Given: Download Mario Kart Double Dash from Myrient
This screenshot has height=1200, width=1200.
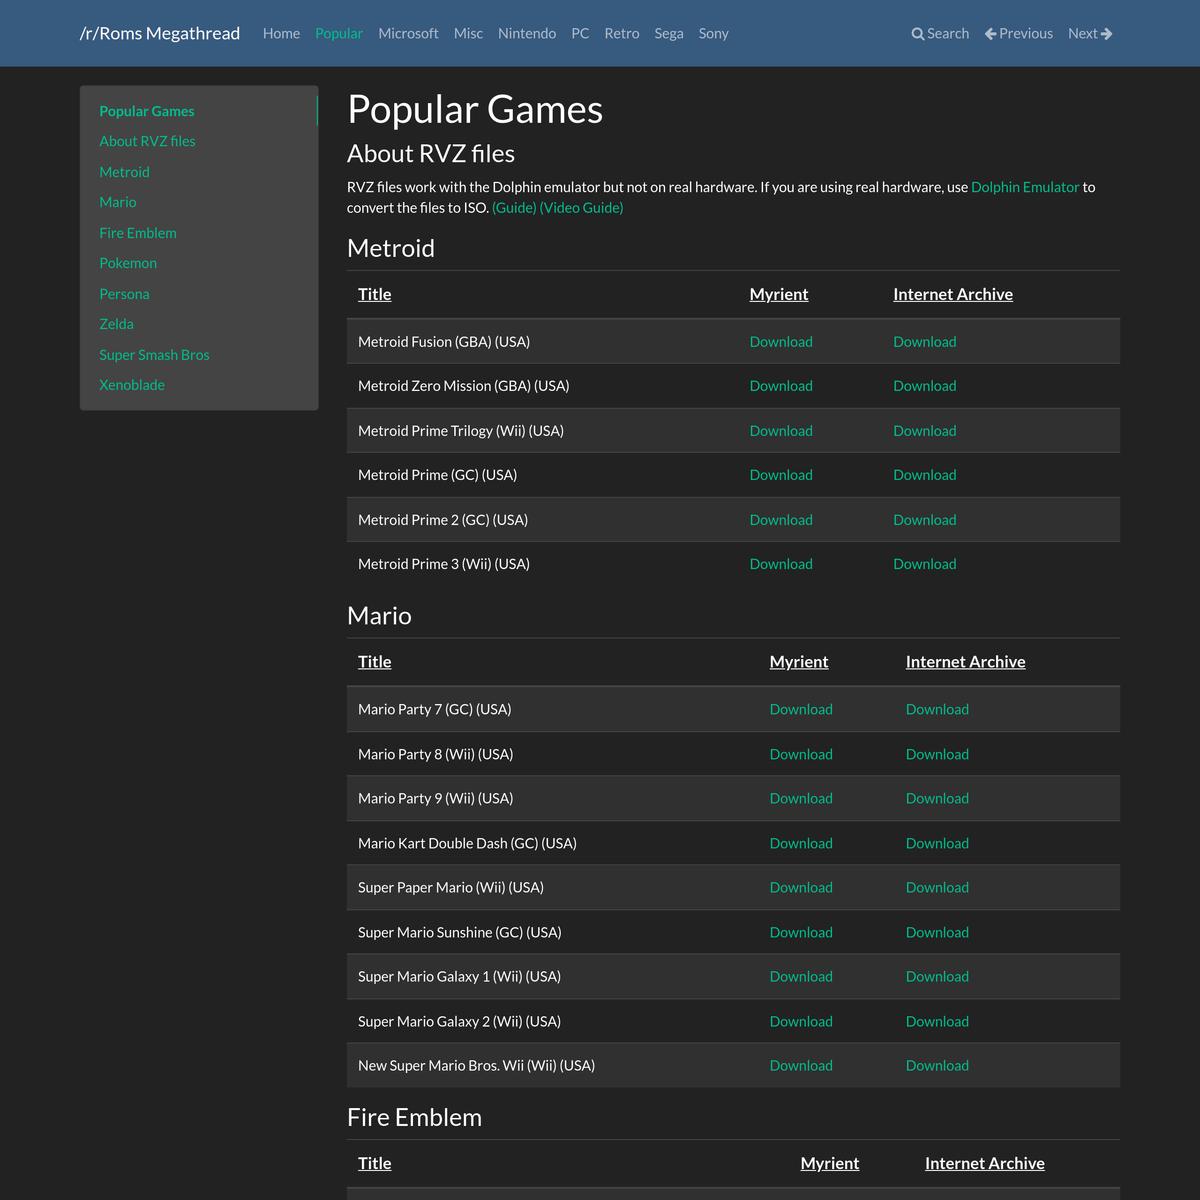Looking at the screenshot, I should coord(801,843).
